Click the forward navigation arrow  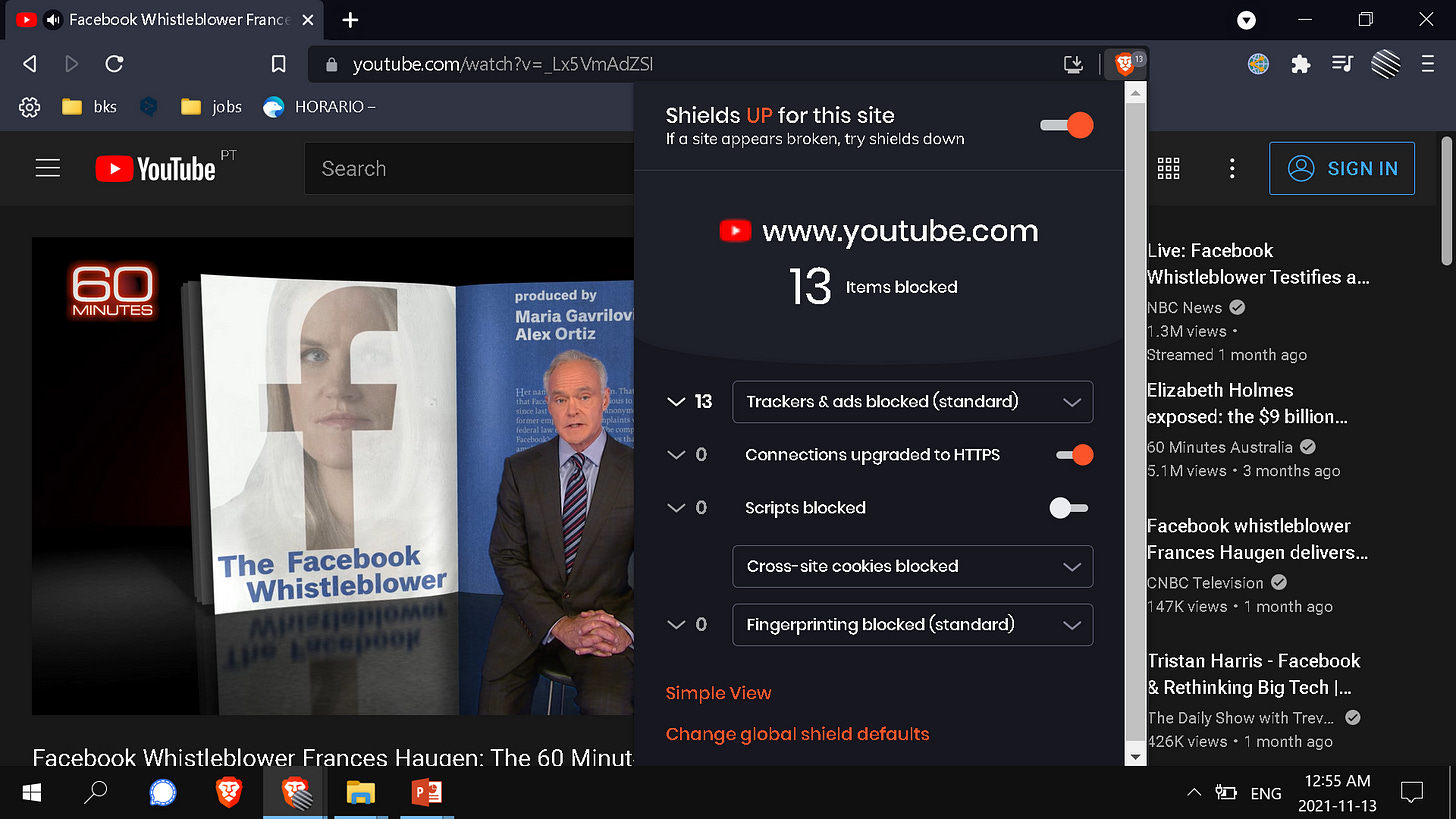point(71,64)
